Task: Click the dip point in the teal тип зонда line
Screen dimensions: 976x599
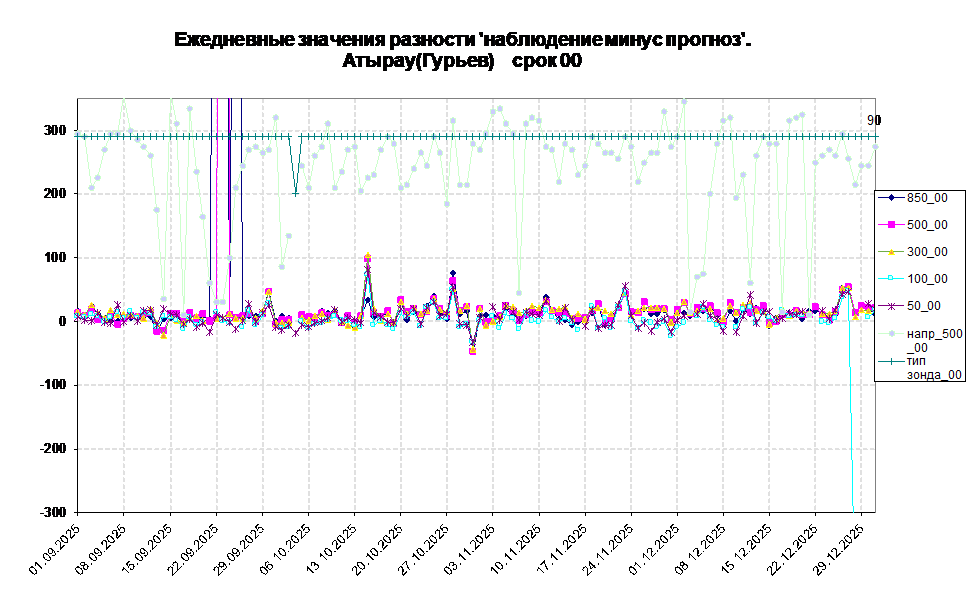Action: coord(295,193)
